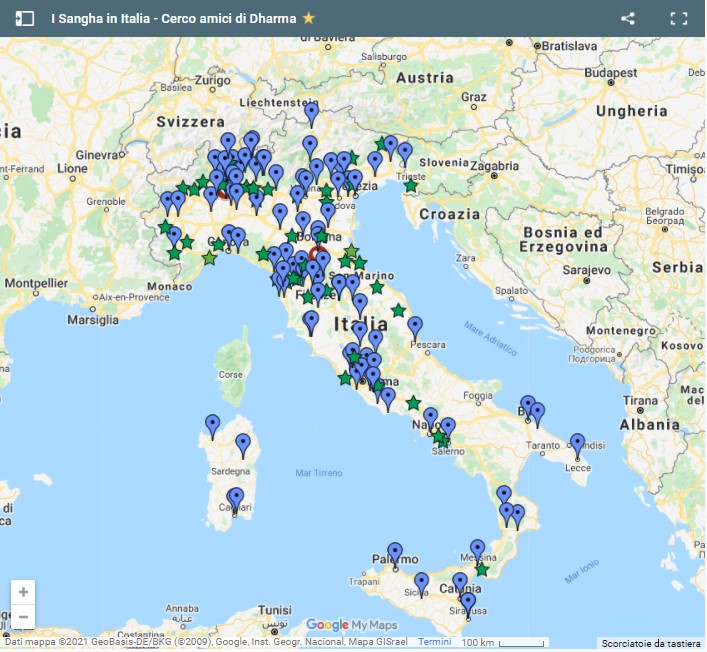Screen dimensions: 707x652
Task: Click the Marsiglia city label
Action: (93, 320)
